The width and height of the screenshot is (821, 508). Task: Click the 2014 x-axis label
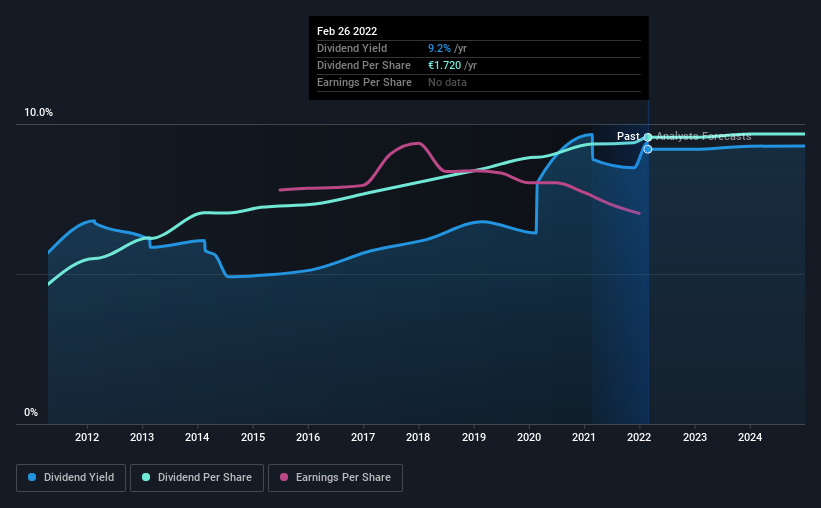(x=197, y=437)
